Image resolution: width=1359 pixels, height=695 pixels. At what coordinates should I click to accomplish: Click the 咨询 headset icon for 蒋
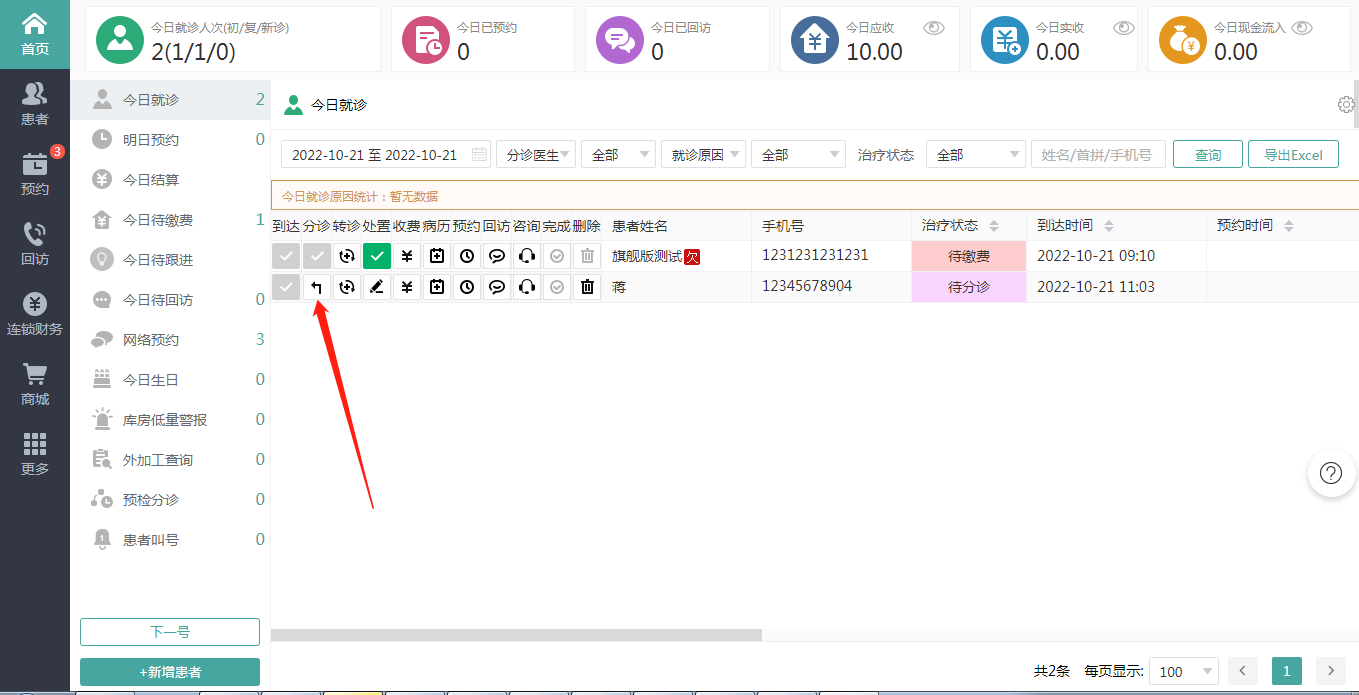(x=527, y=287)
